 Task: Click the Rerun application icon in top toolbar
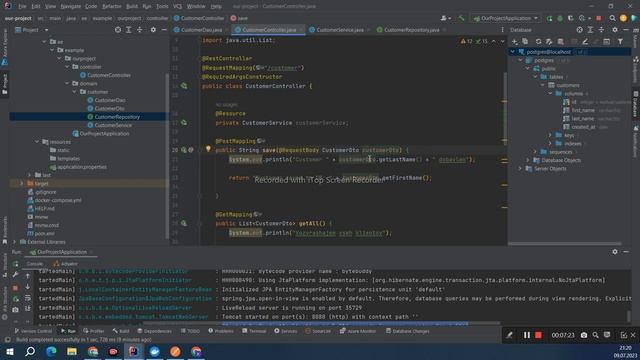point(549,18)
